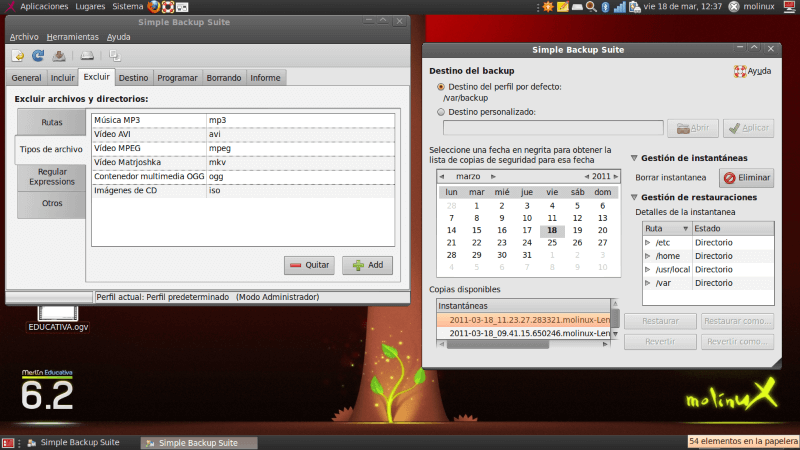Select Destino personalizado radio button
The height and width of the screenshot is (450, 800).
441,112
